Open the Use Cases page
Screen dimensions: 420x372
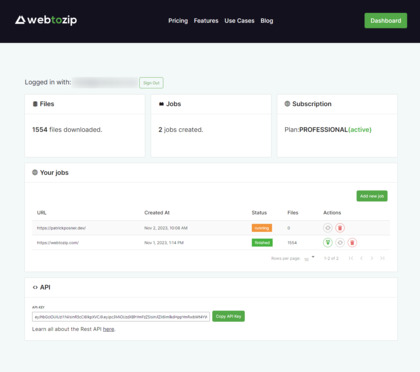coord(239,21)
